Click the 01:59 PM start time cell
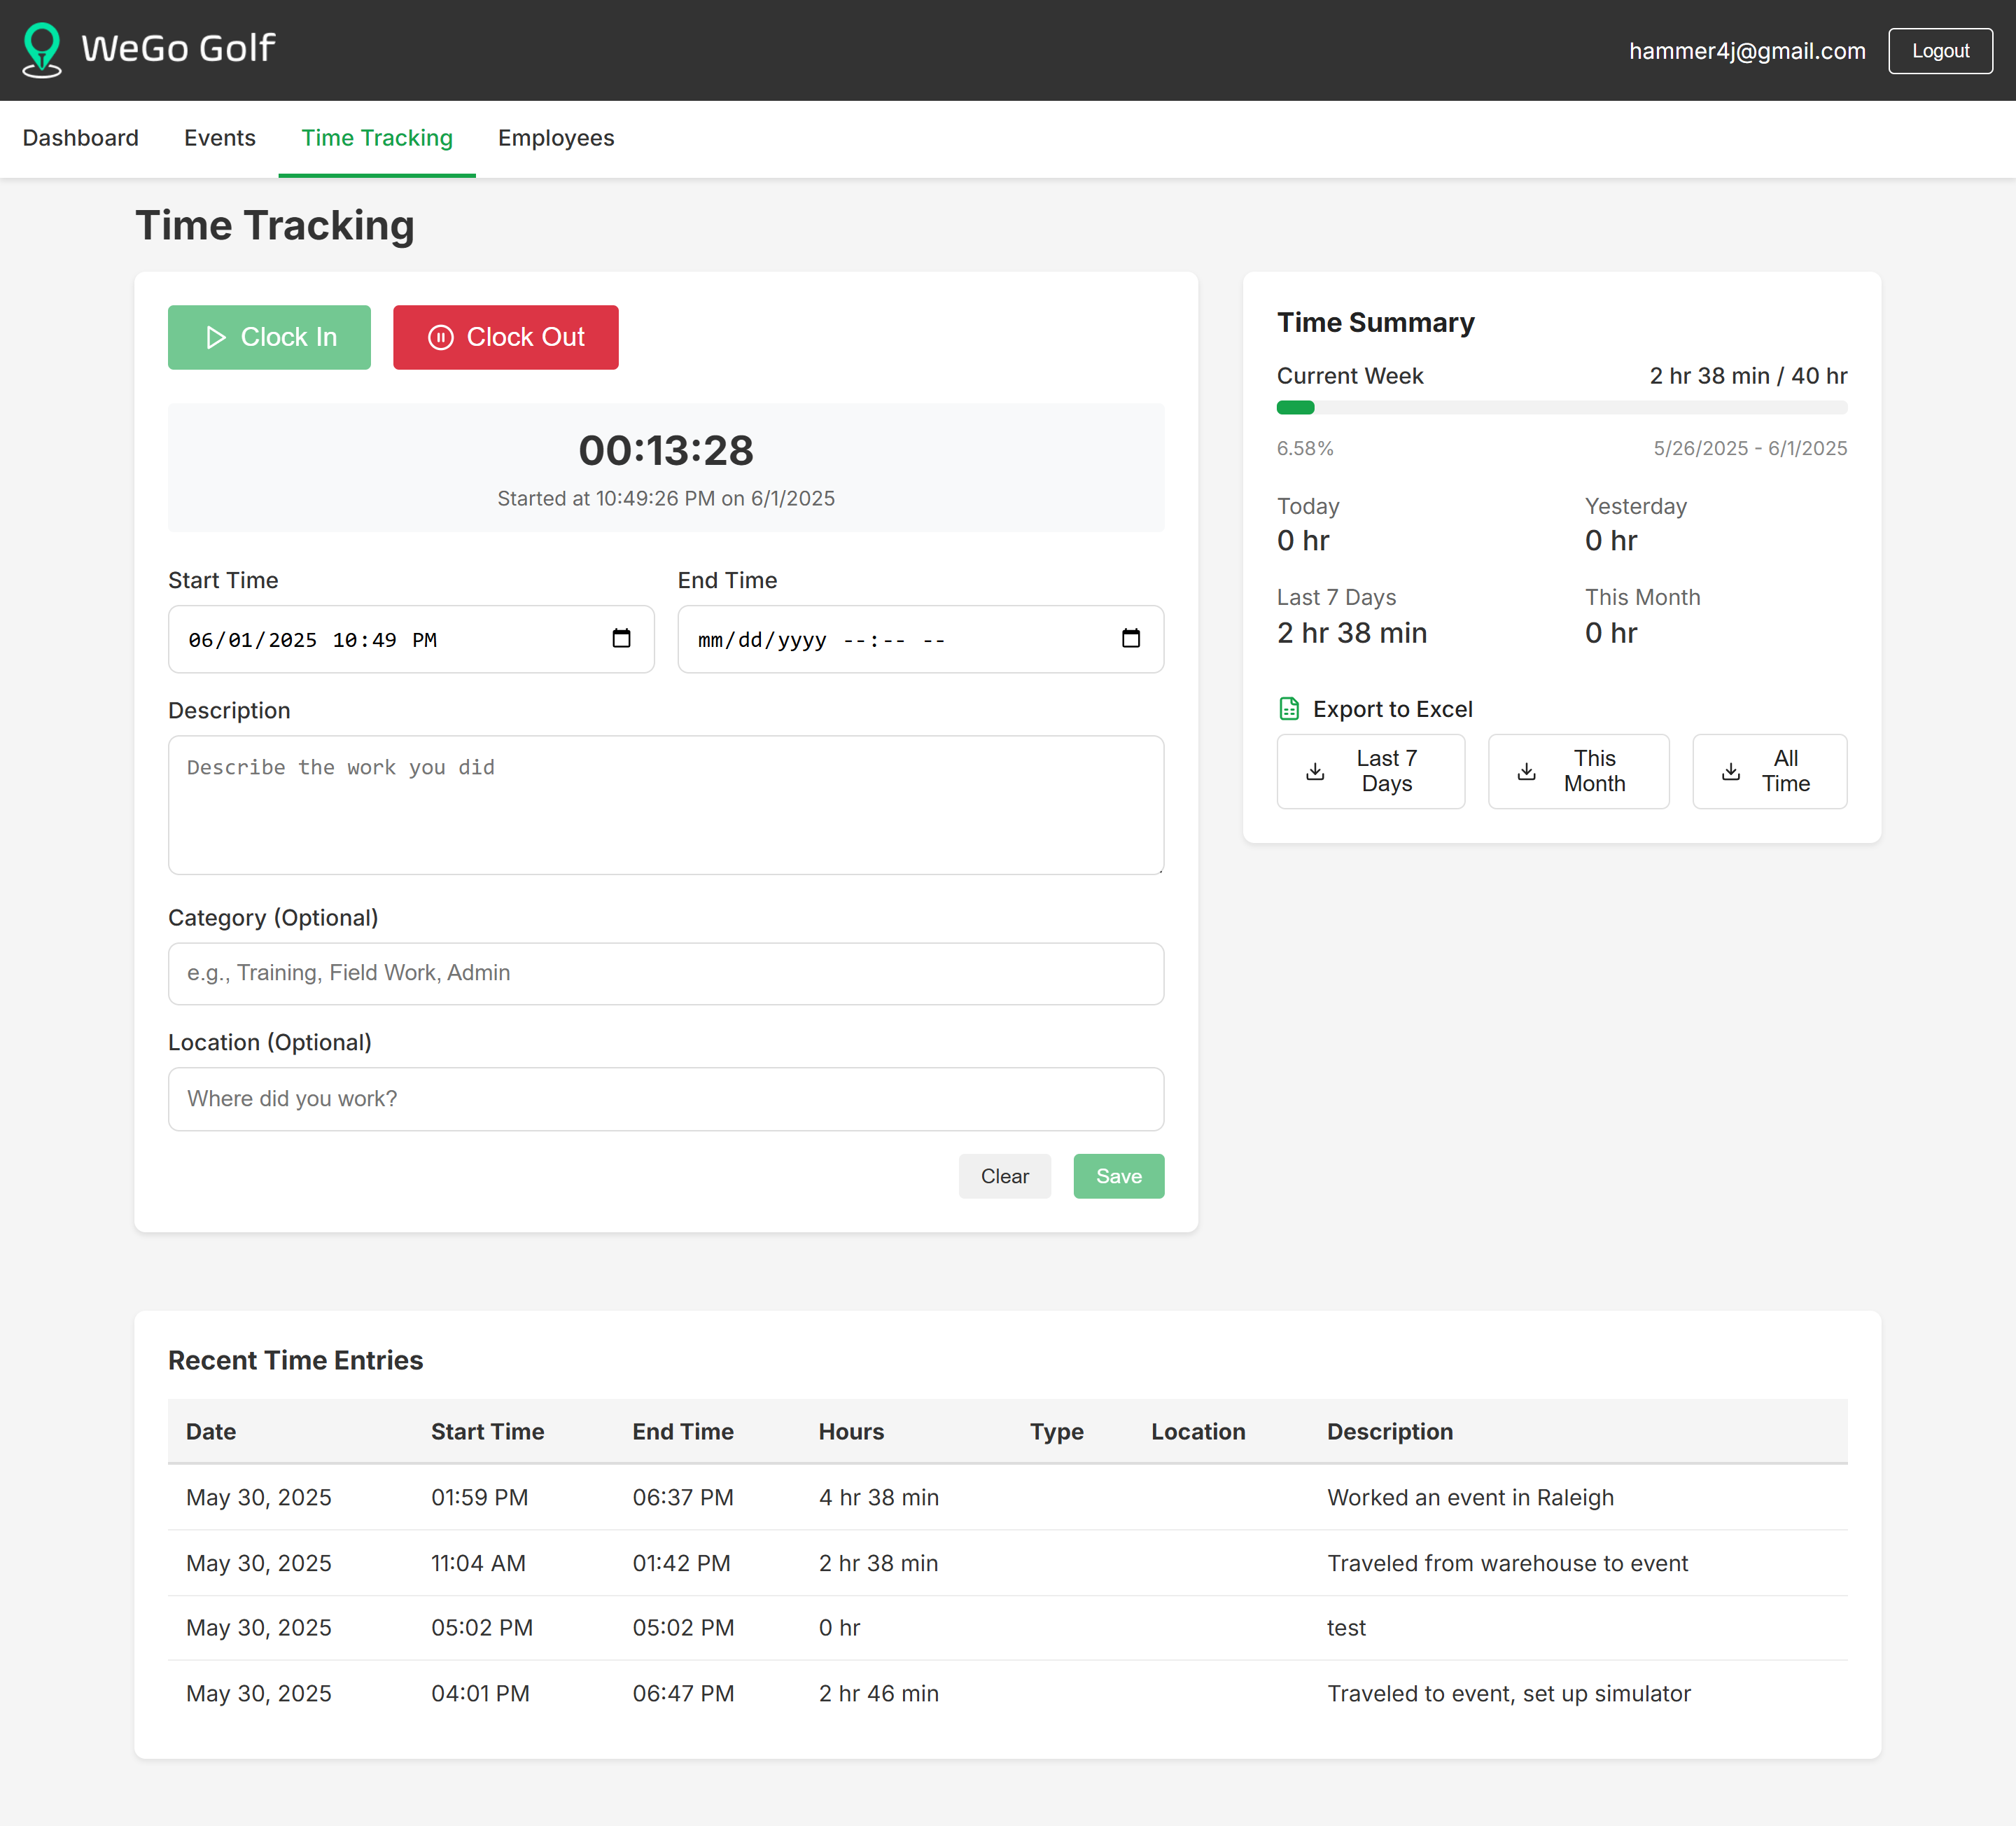Viewport: 2016px width, 1826px height. pyautogui.click(x=479, y=1497)
